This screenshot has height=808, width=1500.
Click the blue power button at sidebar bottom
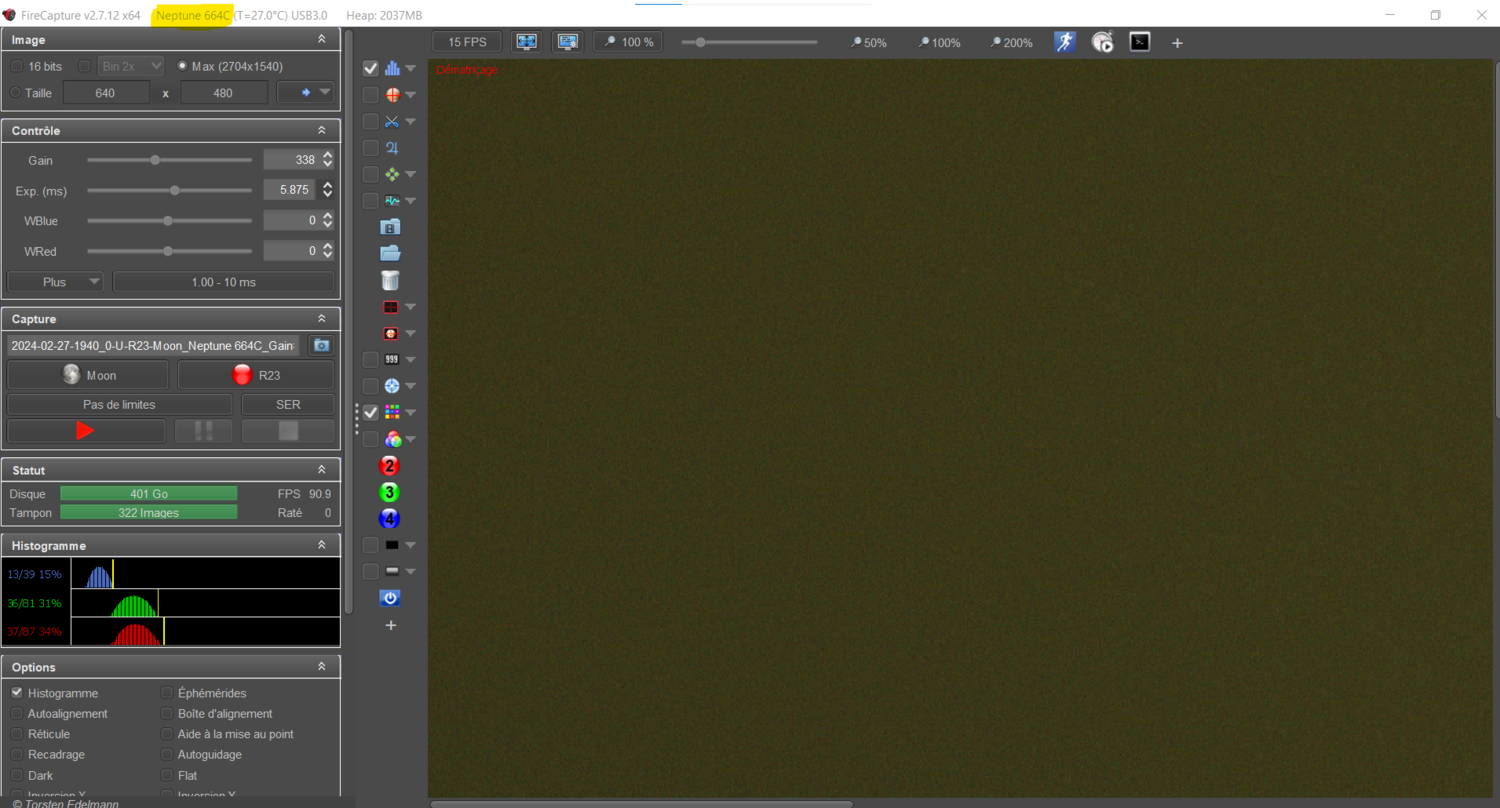(x=390, y=597)
